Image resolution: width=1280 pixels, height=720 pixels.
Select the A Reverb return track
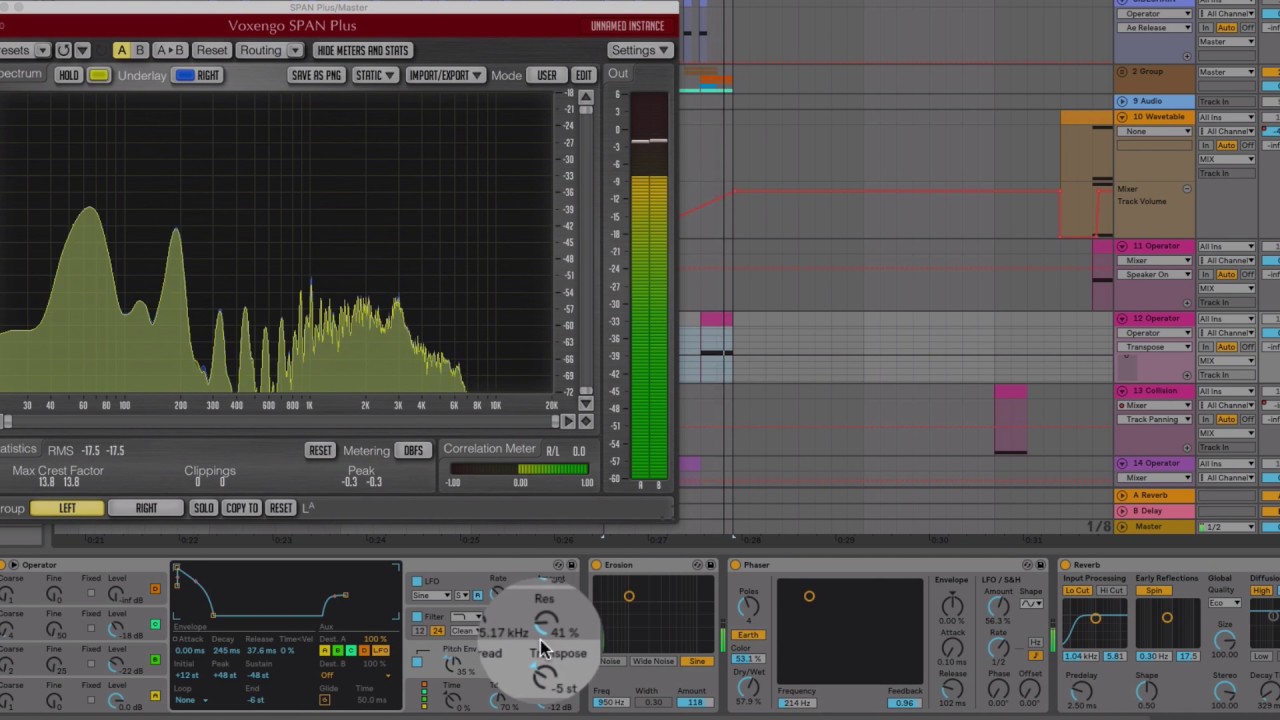pos(1155,496)
